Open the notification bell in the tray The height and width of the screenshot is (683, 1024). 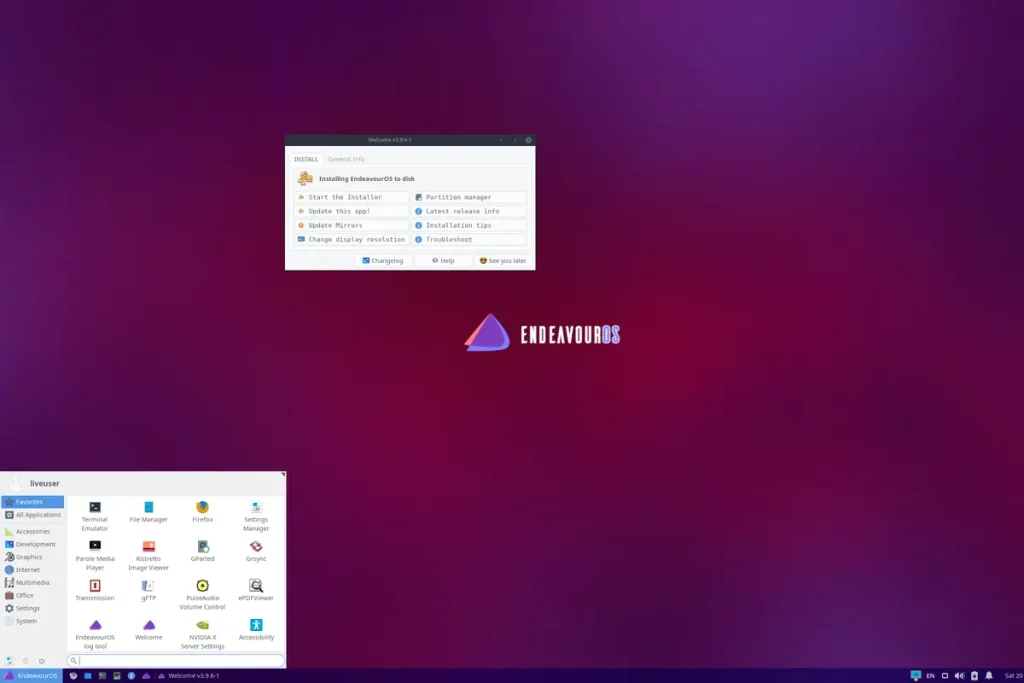click(x=989, y=675)
